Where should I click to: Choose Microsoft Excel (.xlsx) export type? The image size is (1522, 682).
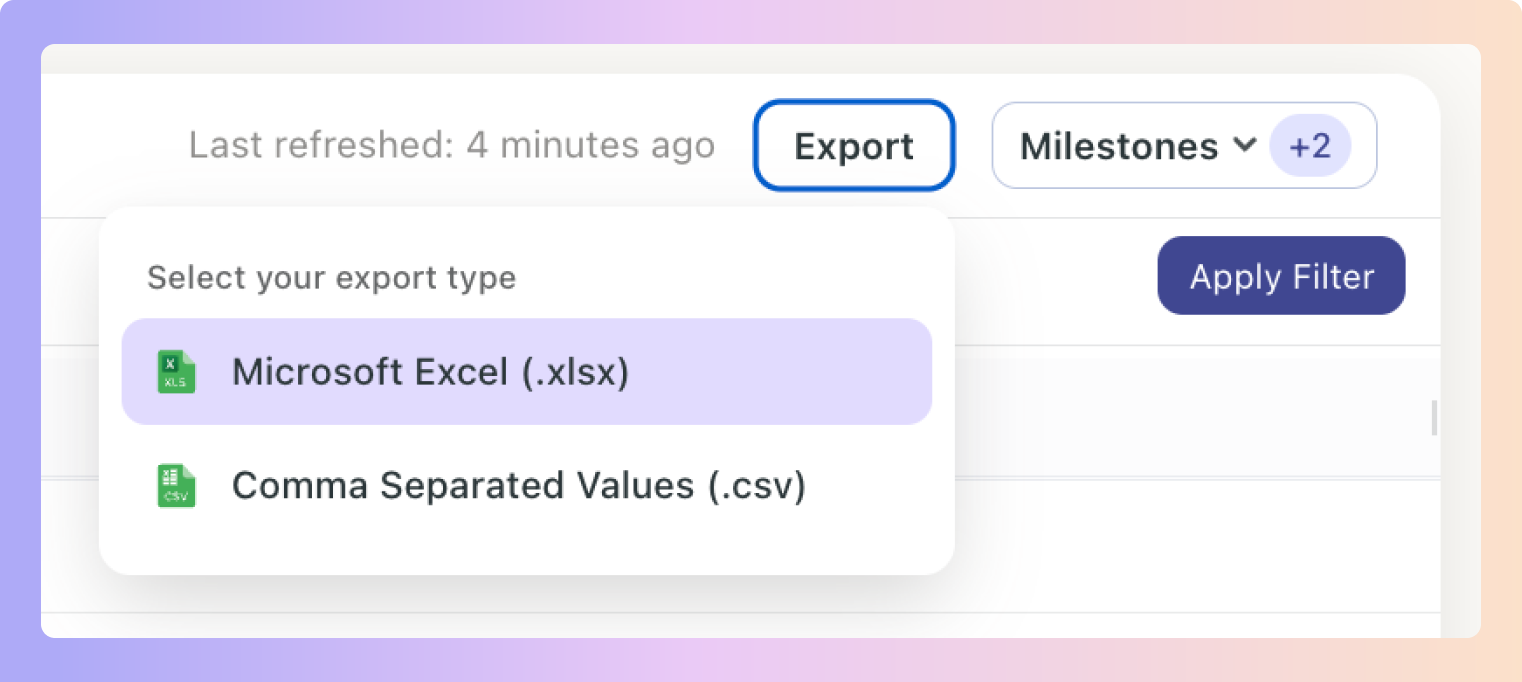pyautogui.click(x=527, y=372)
